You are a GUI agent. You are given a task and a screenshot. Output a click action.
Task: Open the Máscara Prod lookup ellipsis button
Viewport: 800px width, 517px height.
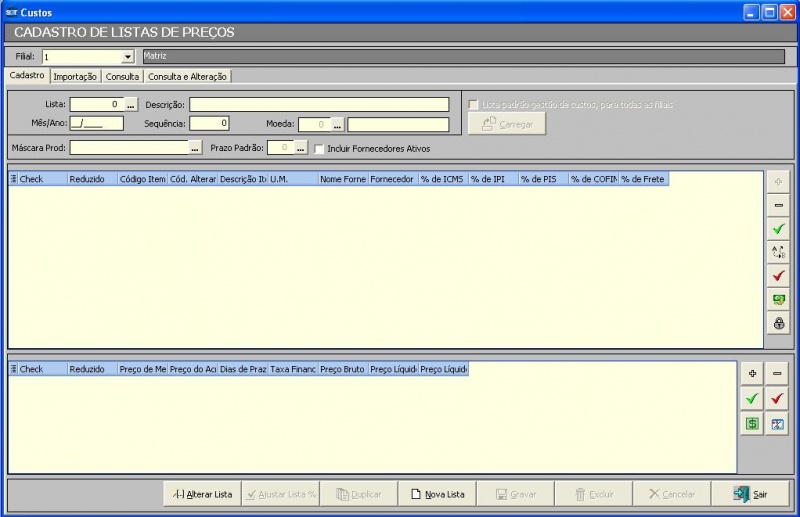point(195,148)
